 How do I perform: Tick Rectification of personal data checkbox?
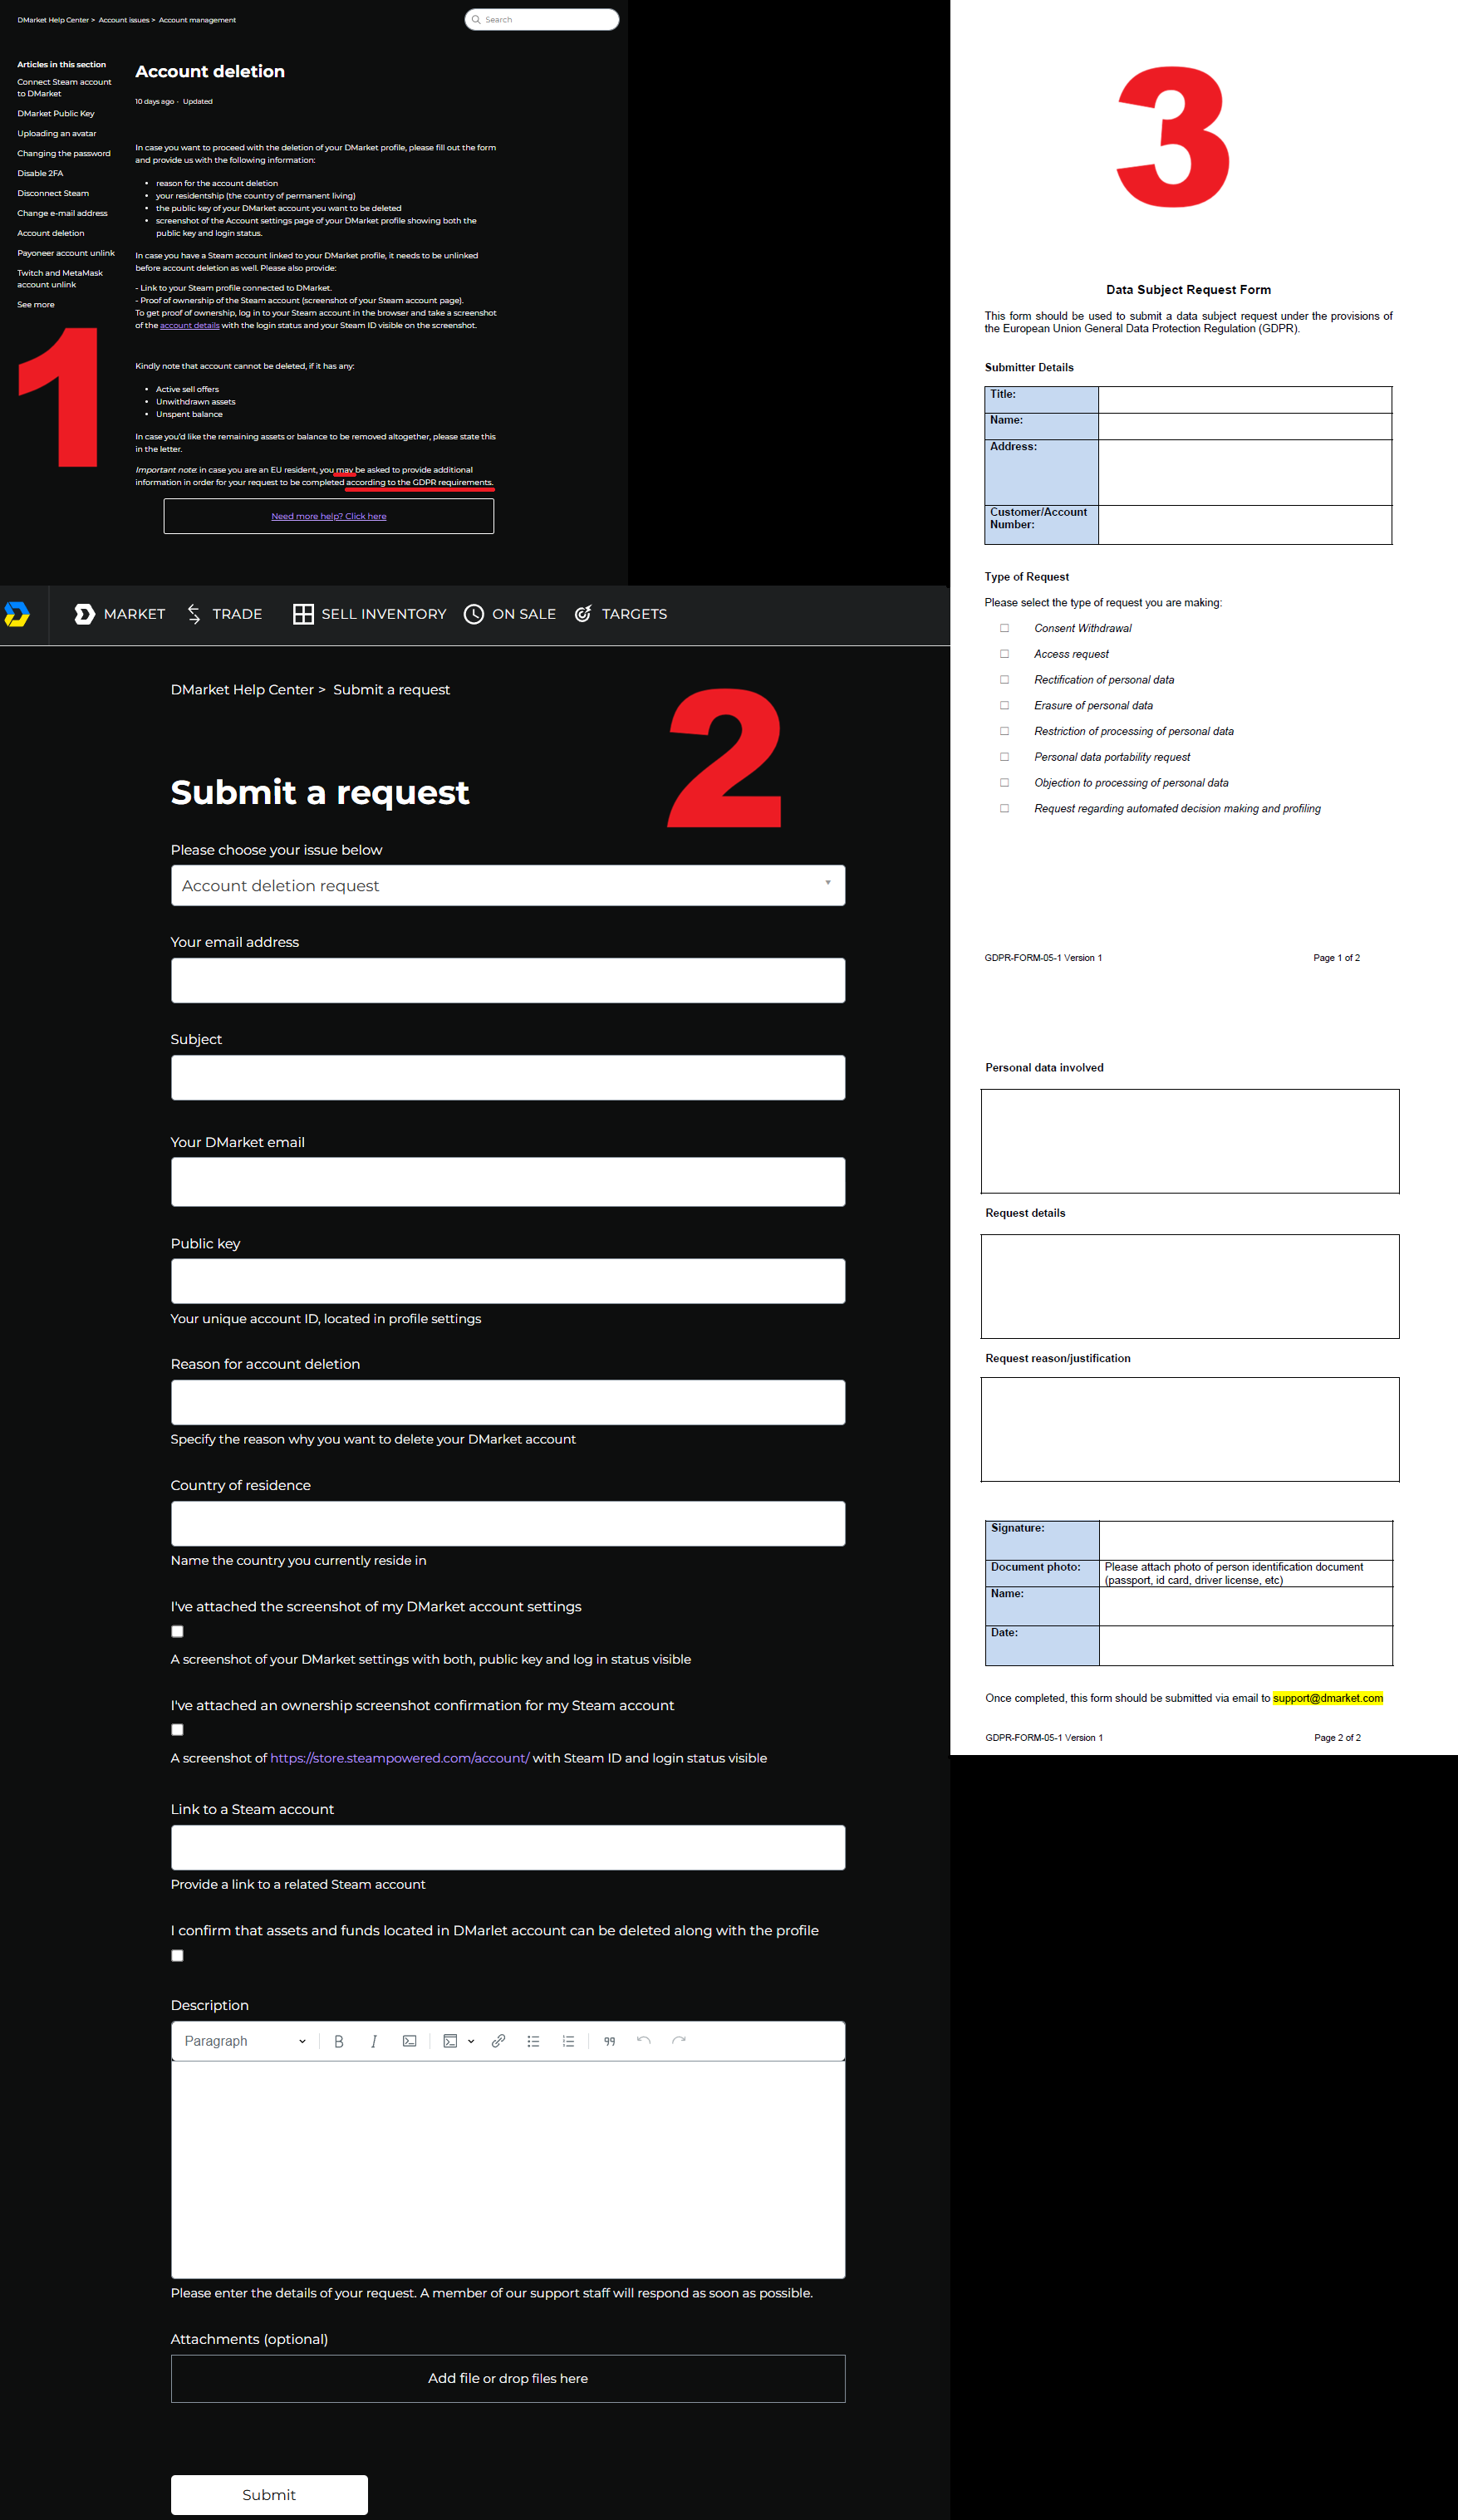point(1004,680)
